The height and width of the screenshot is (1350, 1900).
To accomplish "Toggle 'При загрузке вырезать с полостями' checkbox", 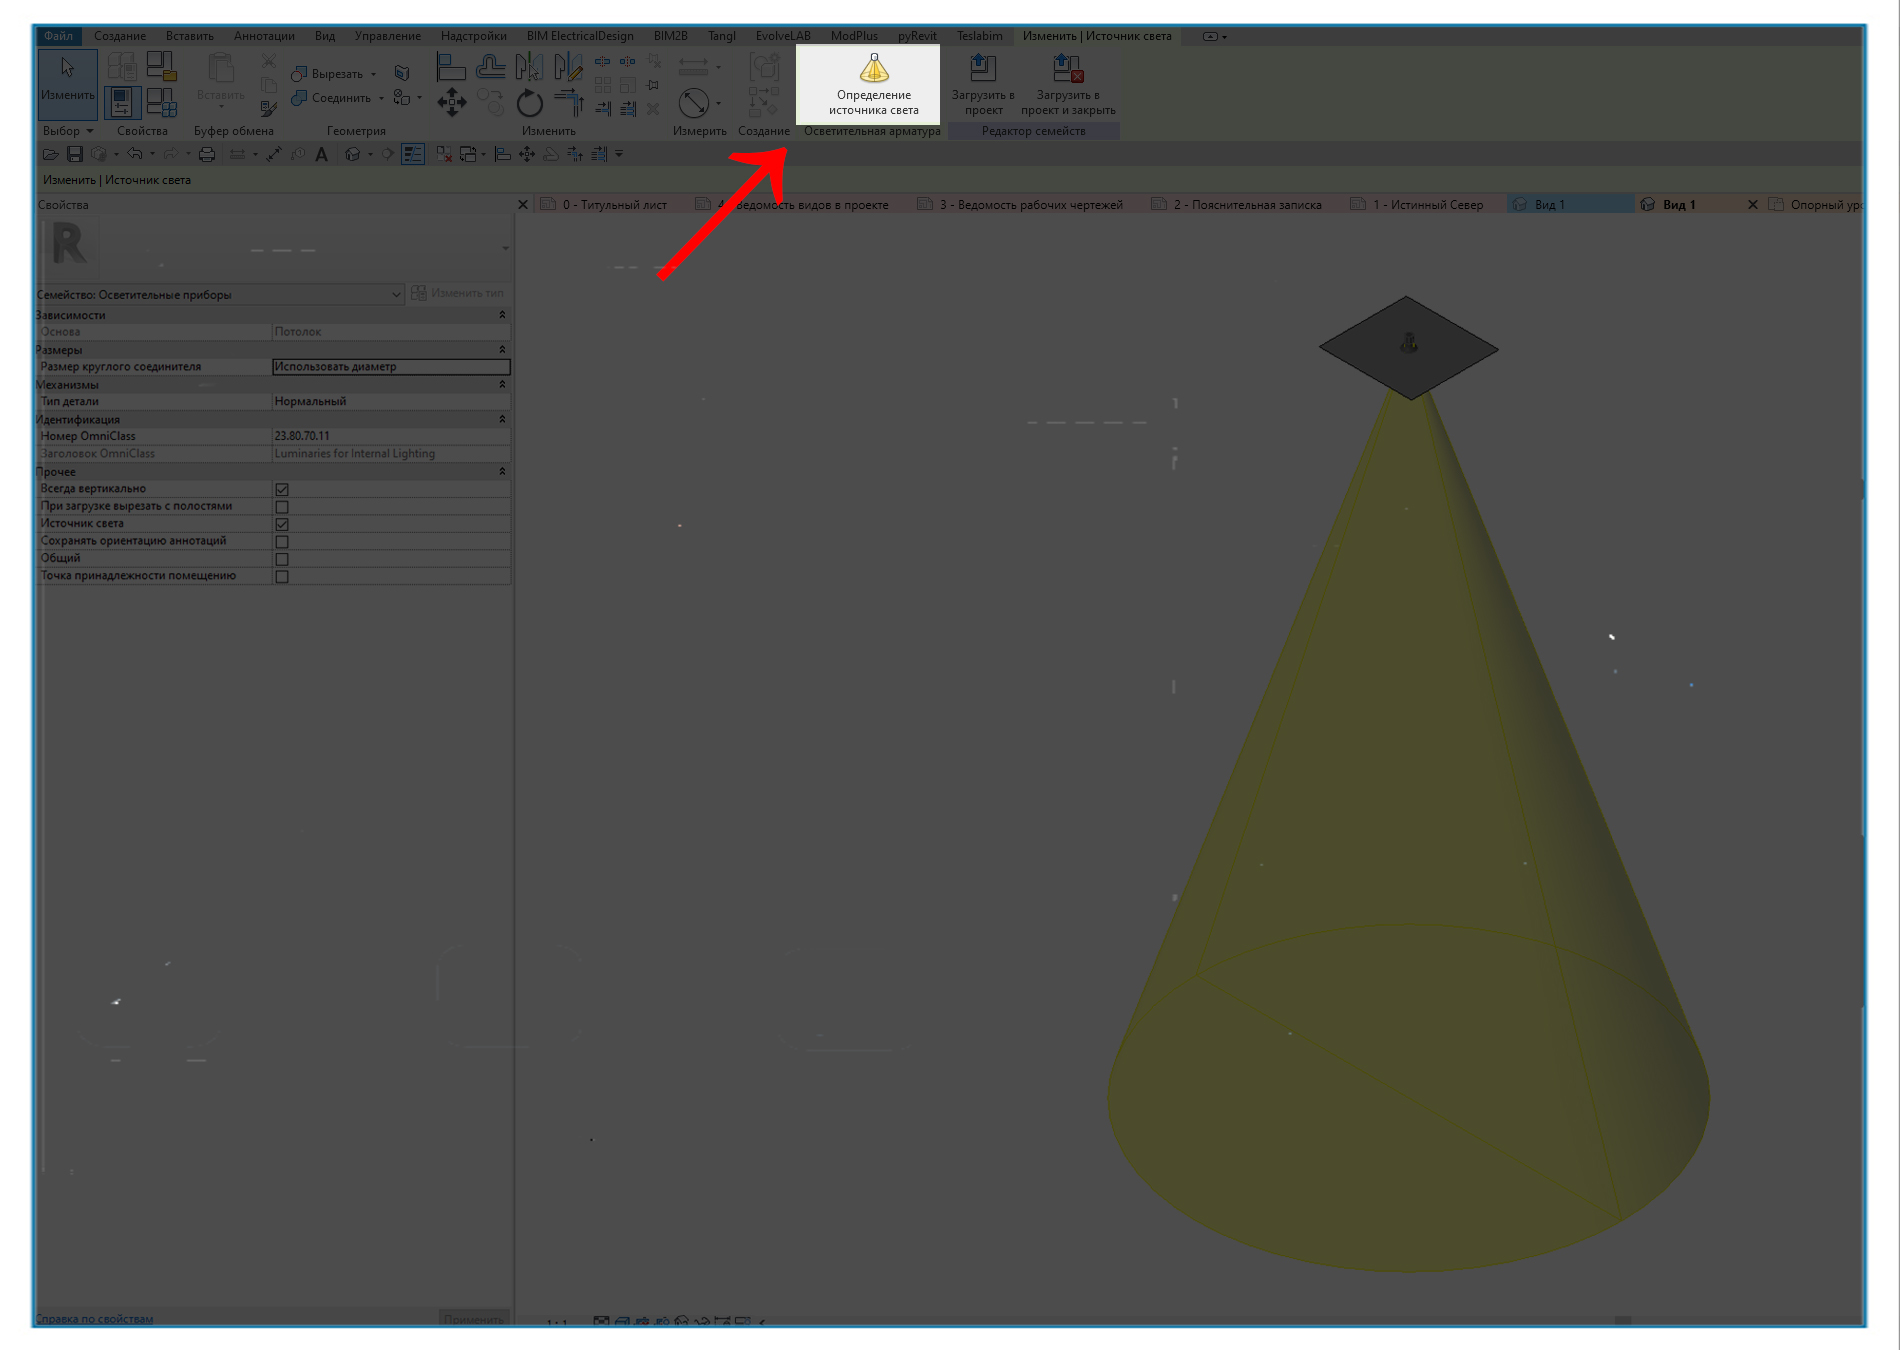I will coord(282,507).
